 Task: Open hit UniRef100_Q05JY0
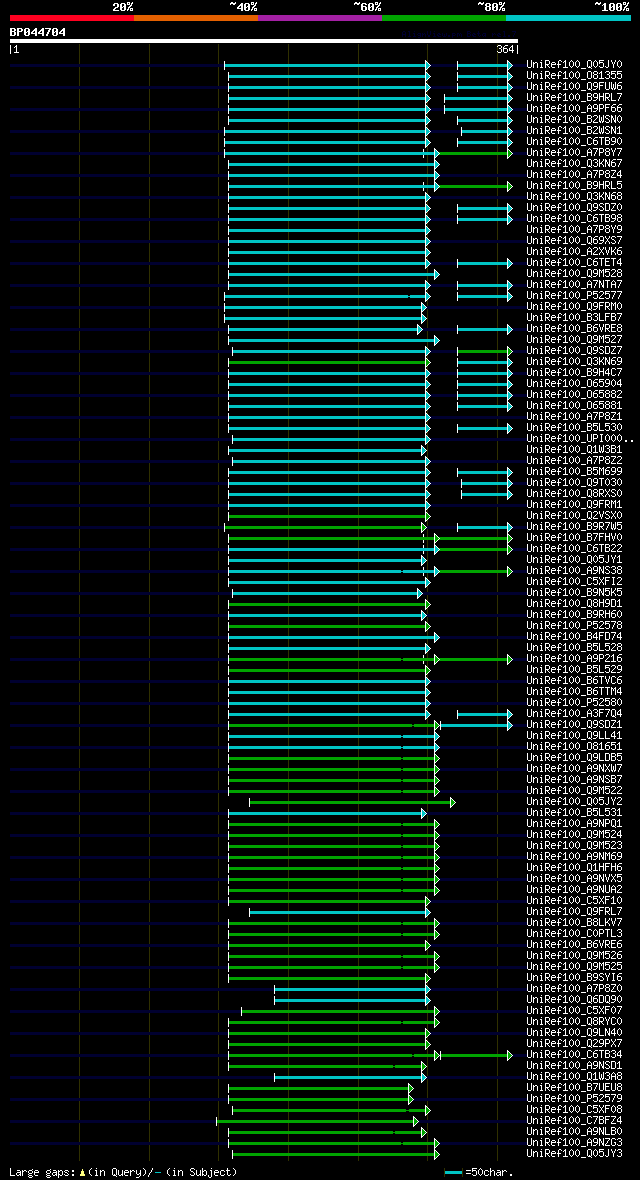pos(574,65)
